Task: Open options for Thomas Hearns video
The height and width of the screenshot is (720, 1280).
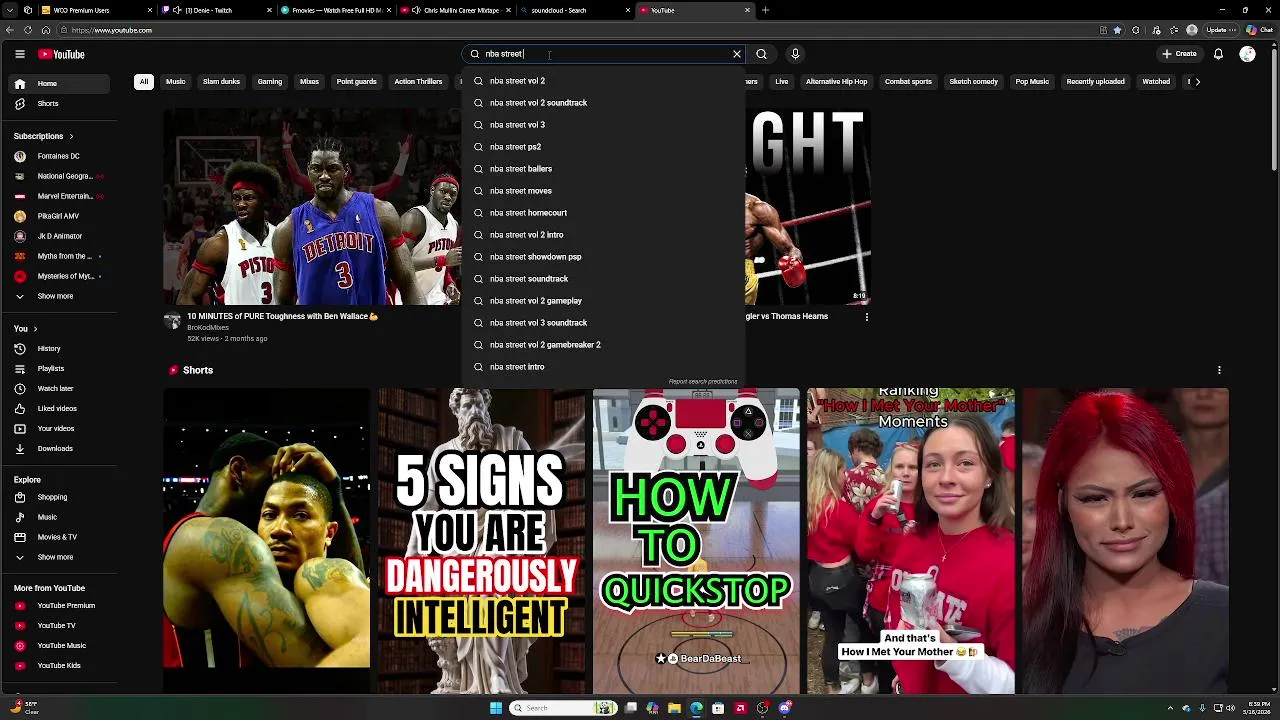Action: (867, 317)
